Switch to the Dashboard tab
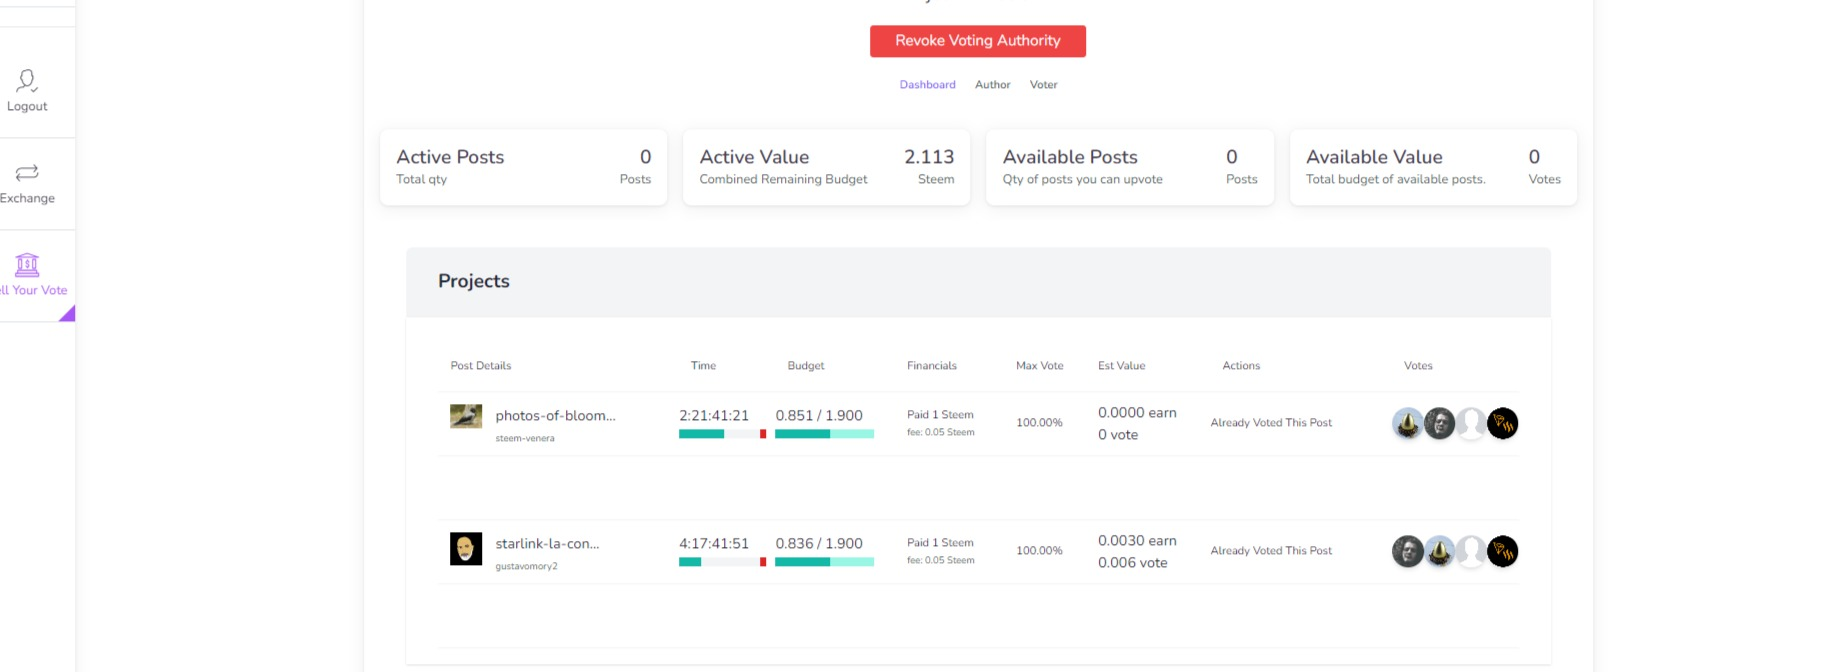Image resolution: width=1844 pixels, height=672 pixels. click(x=927, y=85)
